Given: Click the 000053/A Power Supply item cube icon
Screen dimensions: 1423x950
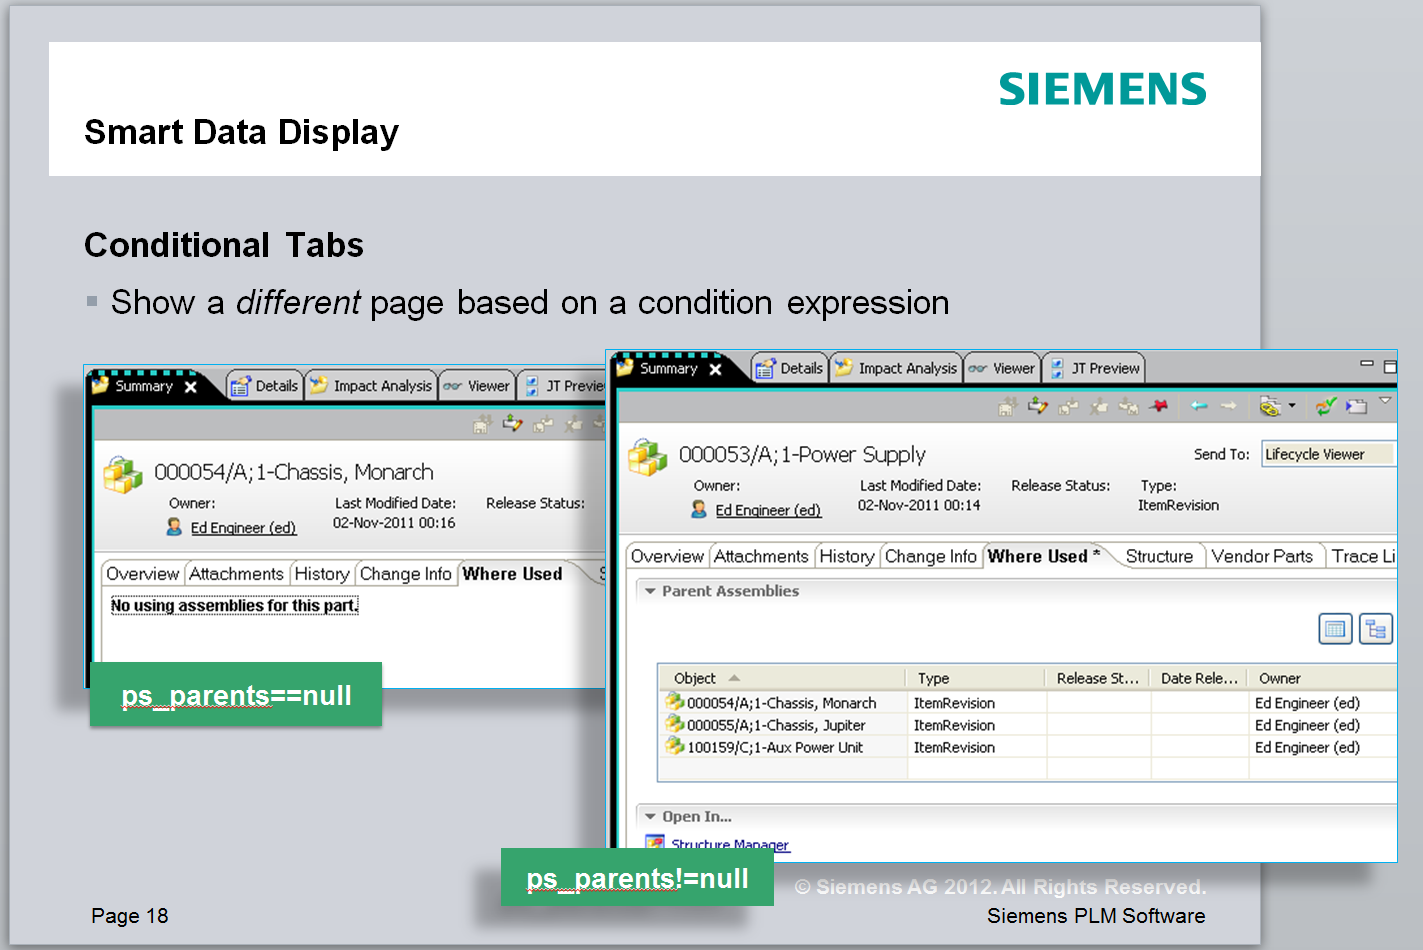Looking at the screenshot, I should coord(647,458).
